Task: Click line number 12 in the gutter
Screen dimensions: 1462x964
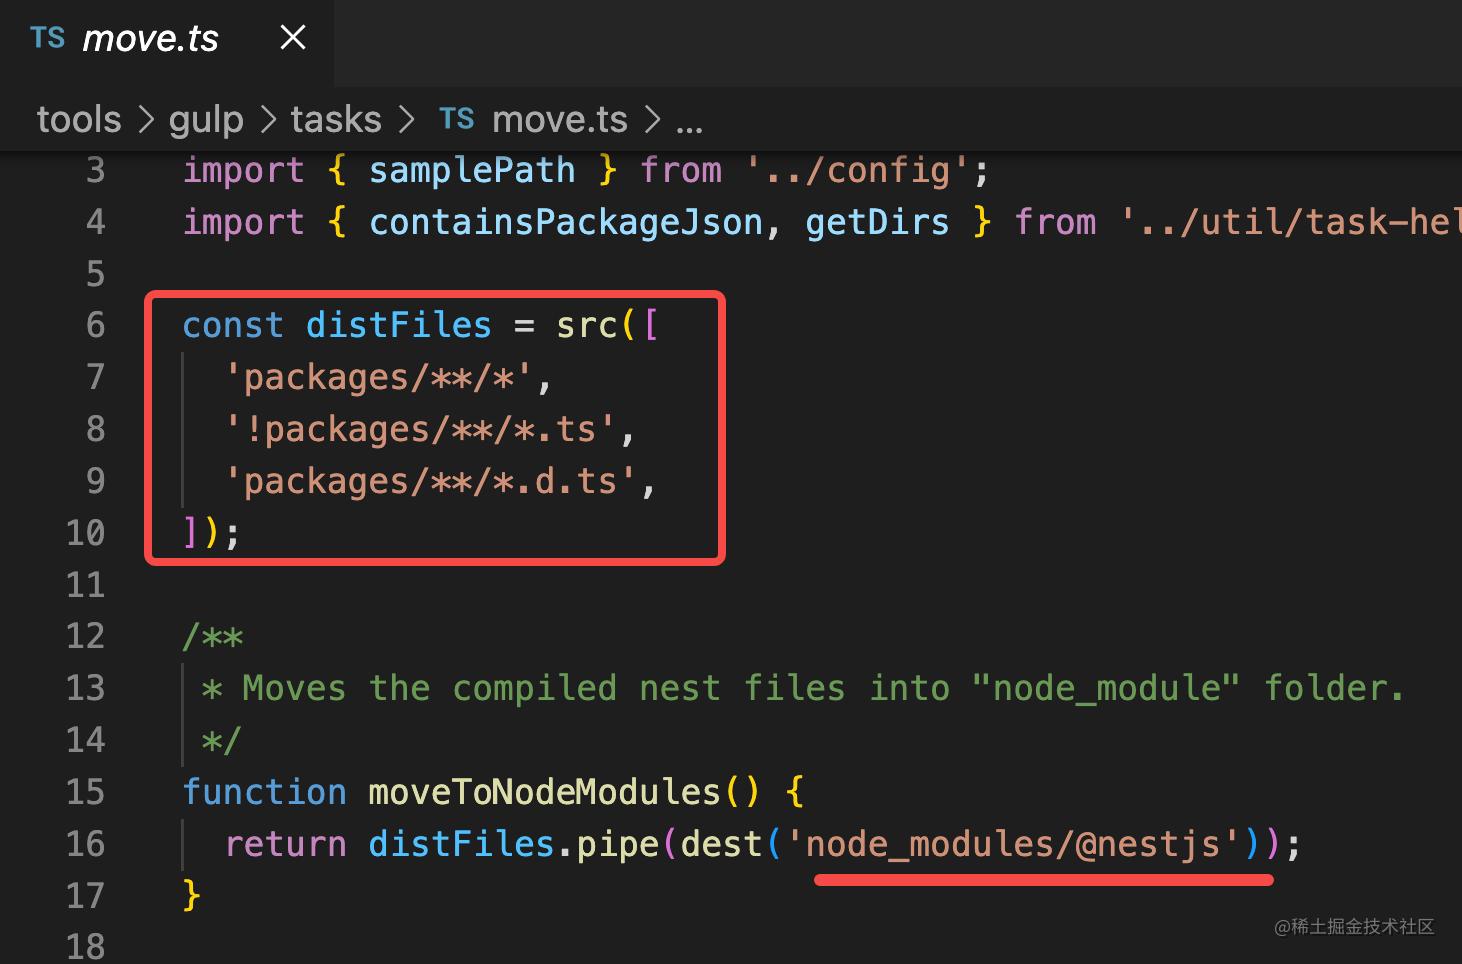Action: [85, 636]
